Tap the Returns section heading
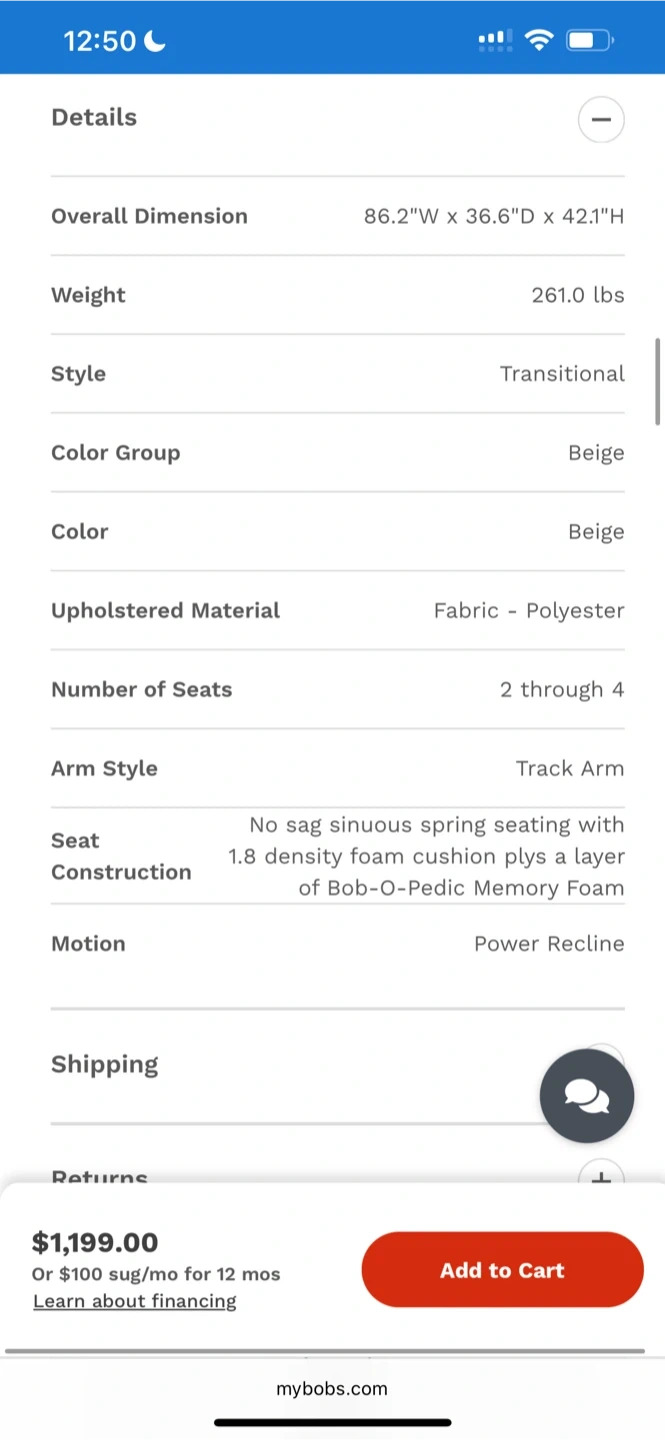The image size is (665, 1440). point(100,1175)
